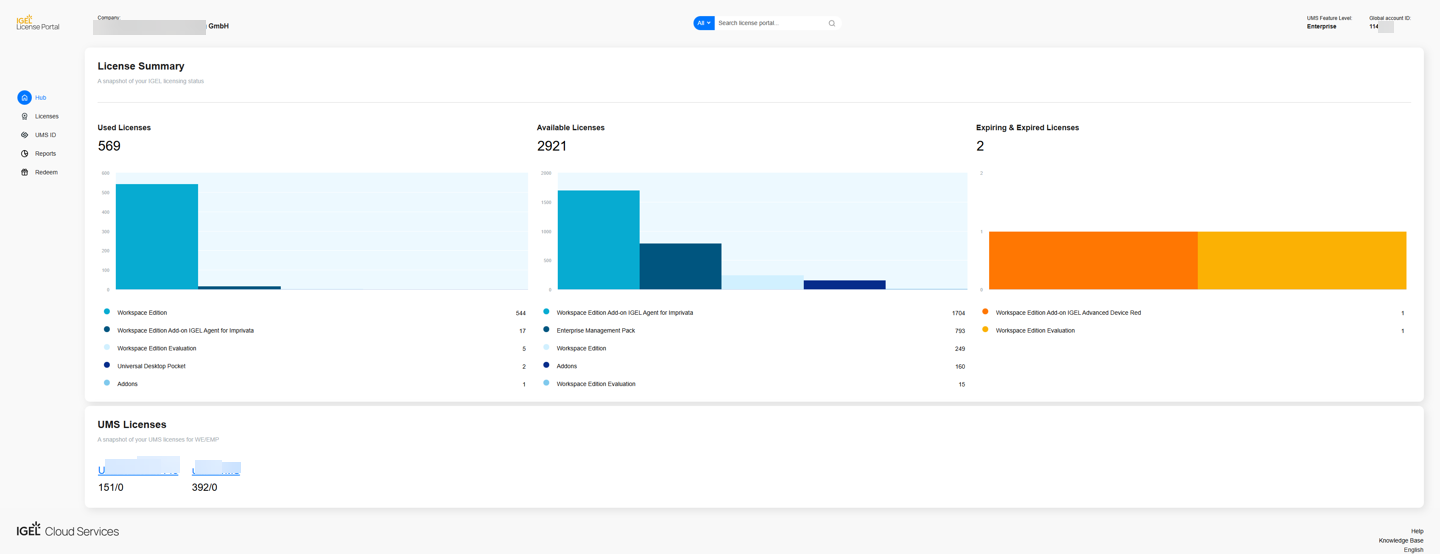Click the Enterprise Management Pack legend dot
Screen dimensions: 1440x554
pos(546,329)
